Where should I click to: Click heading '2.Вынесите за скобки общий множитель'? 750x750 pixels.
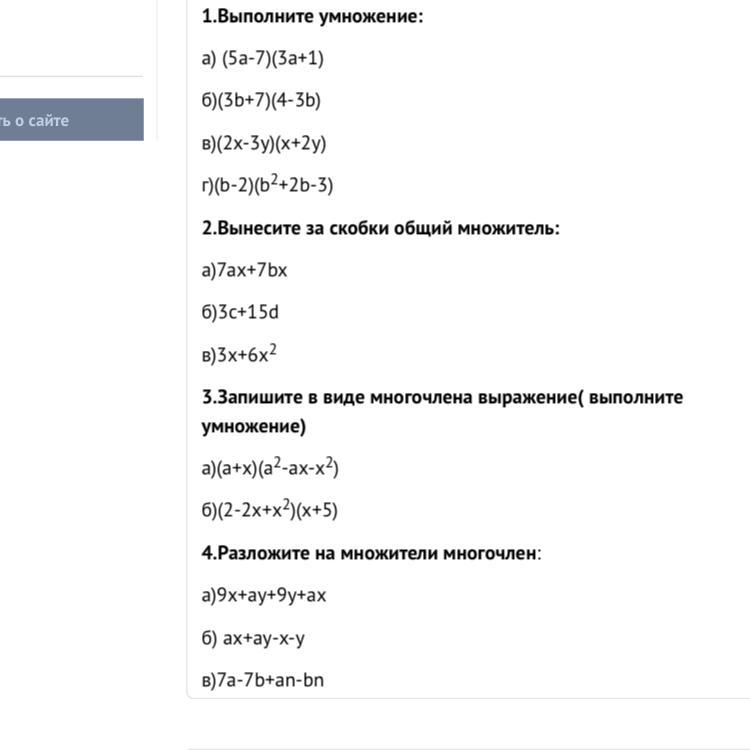[380, 228]
